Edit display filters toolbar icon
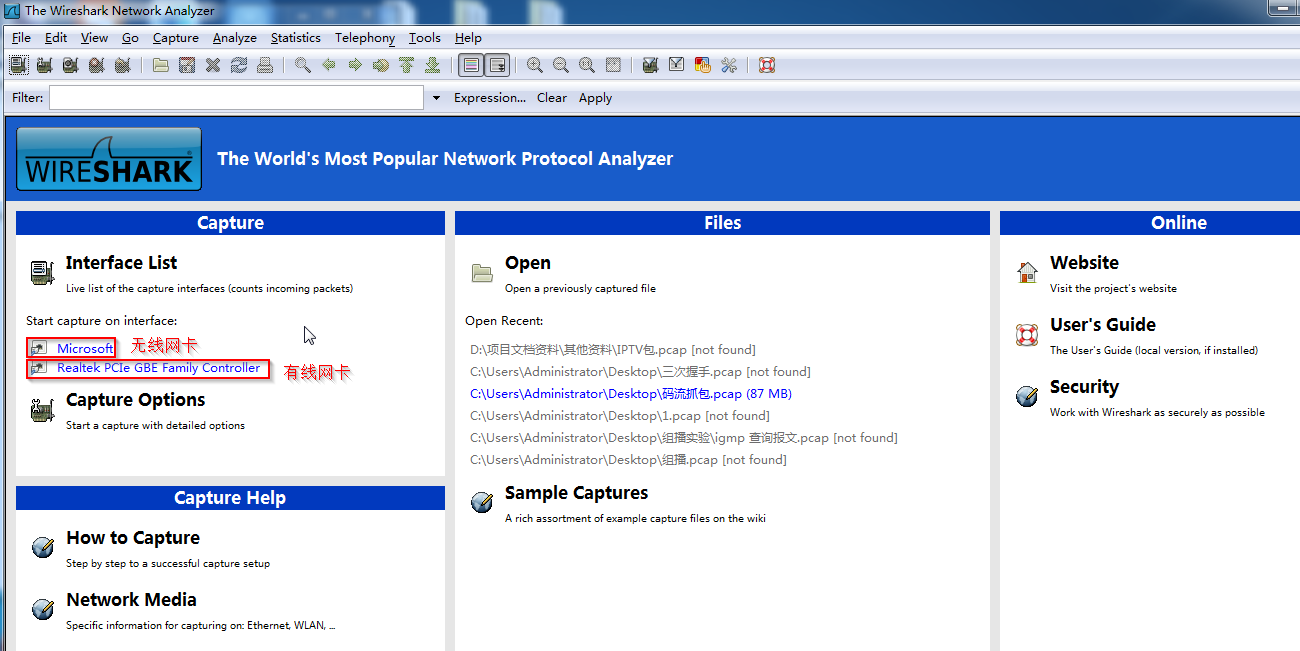Screen dimensions: 1300x651 click(677, 65)
